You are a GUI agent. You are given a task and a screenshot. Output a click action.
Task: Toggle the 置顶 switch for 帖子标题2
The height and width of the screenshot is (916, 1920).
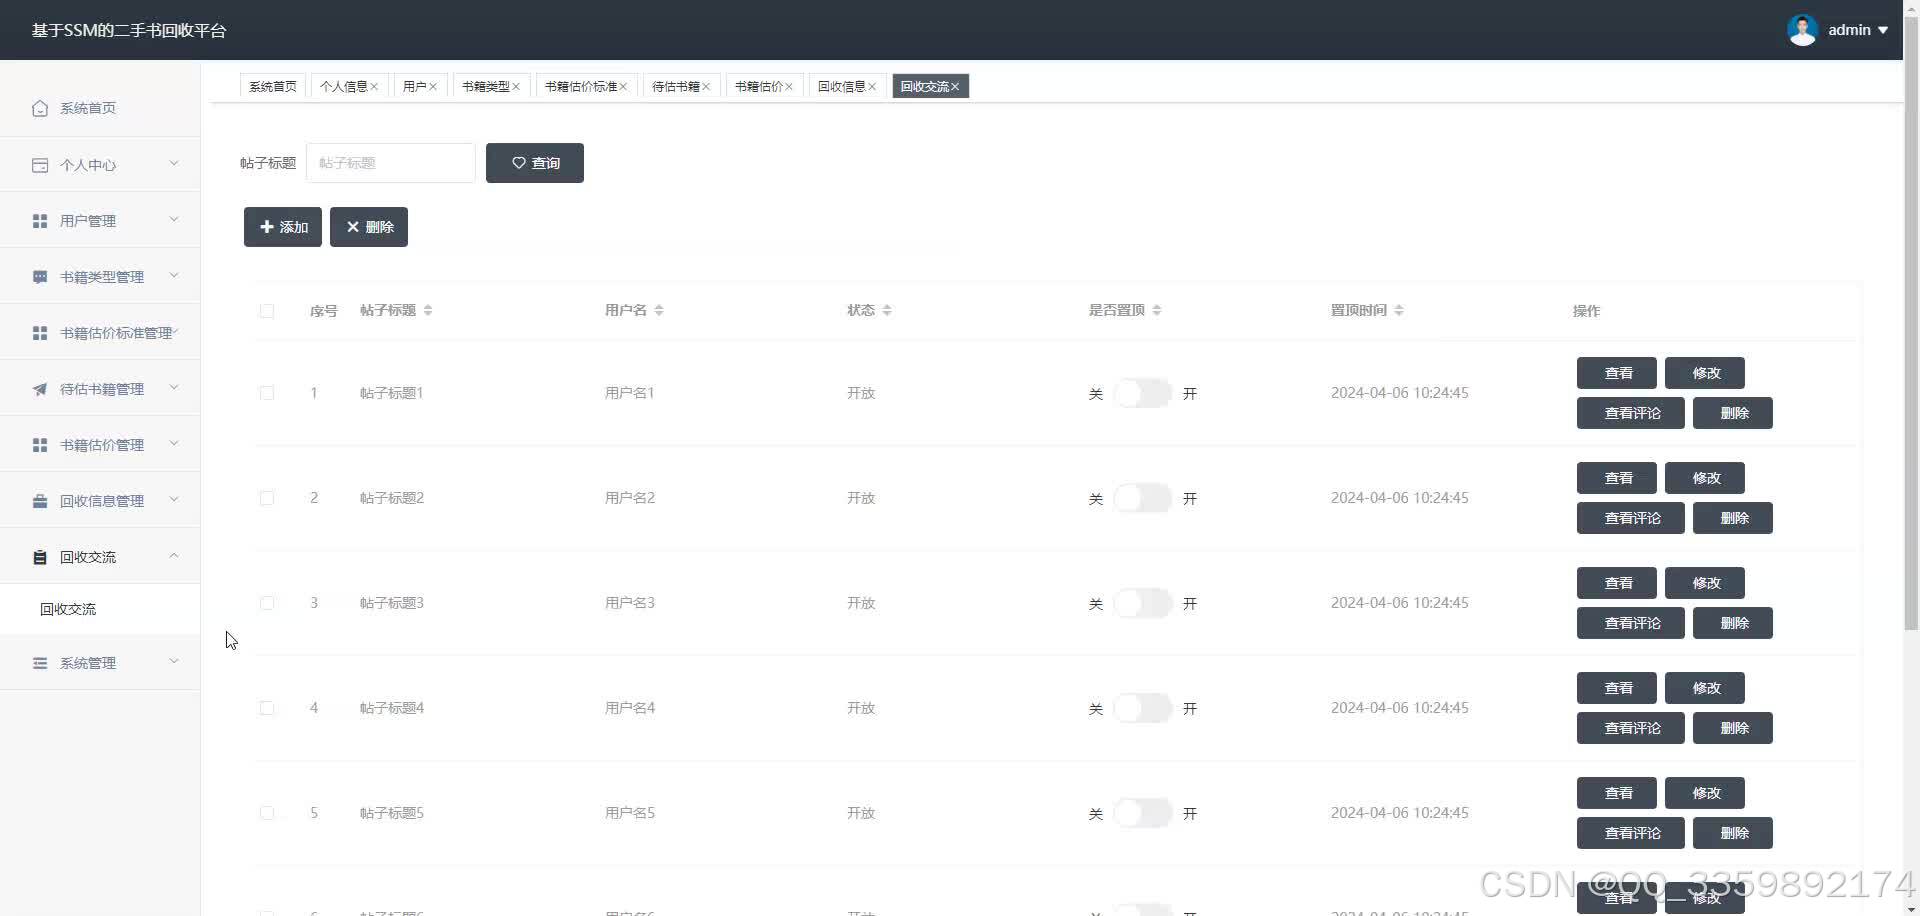pyautogui.click(x=1143, y=498)
